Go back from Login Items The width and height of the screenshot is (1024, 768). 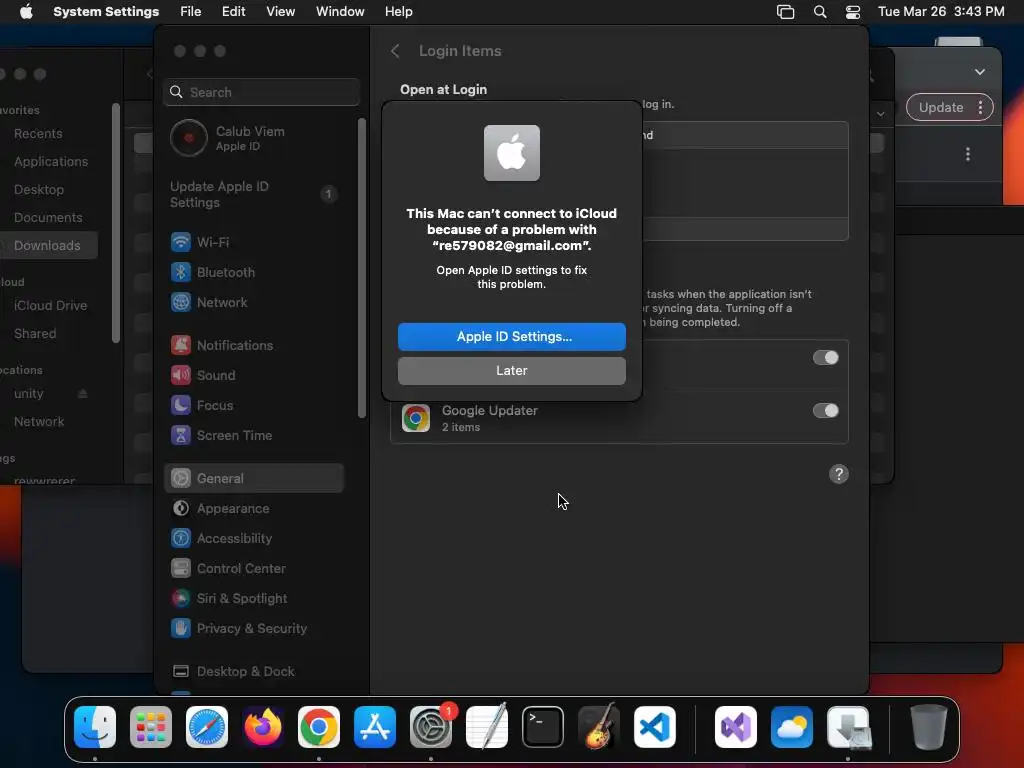[x=395, y=51]
